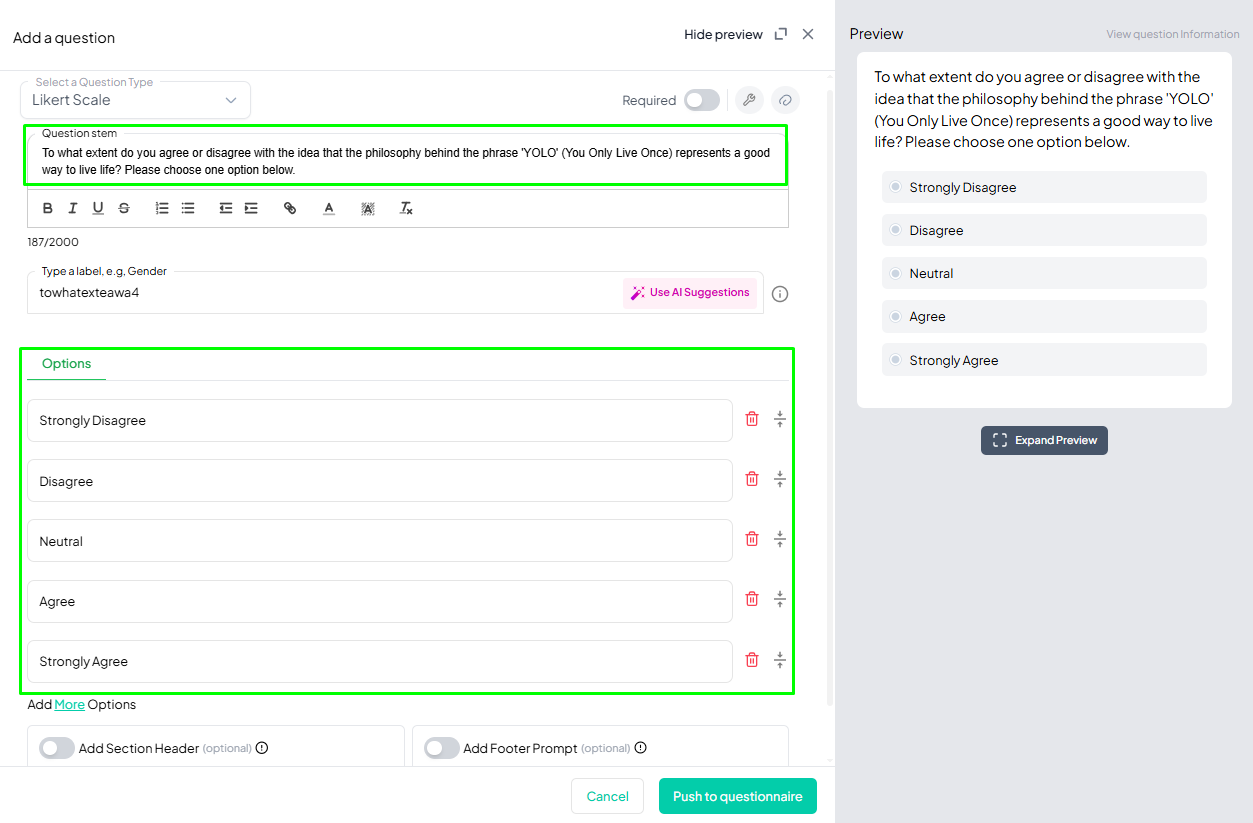
Task: Edit the Agree option field
Action: 380,601
